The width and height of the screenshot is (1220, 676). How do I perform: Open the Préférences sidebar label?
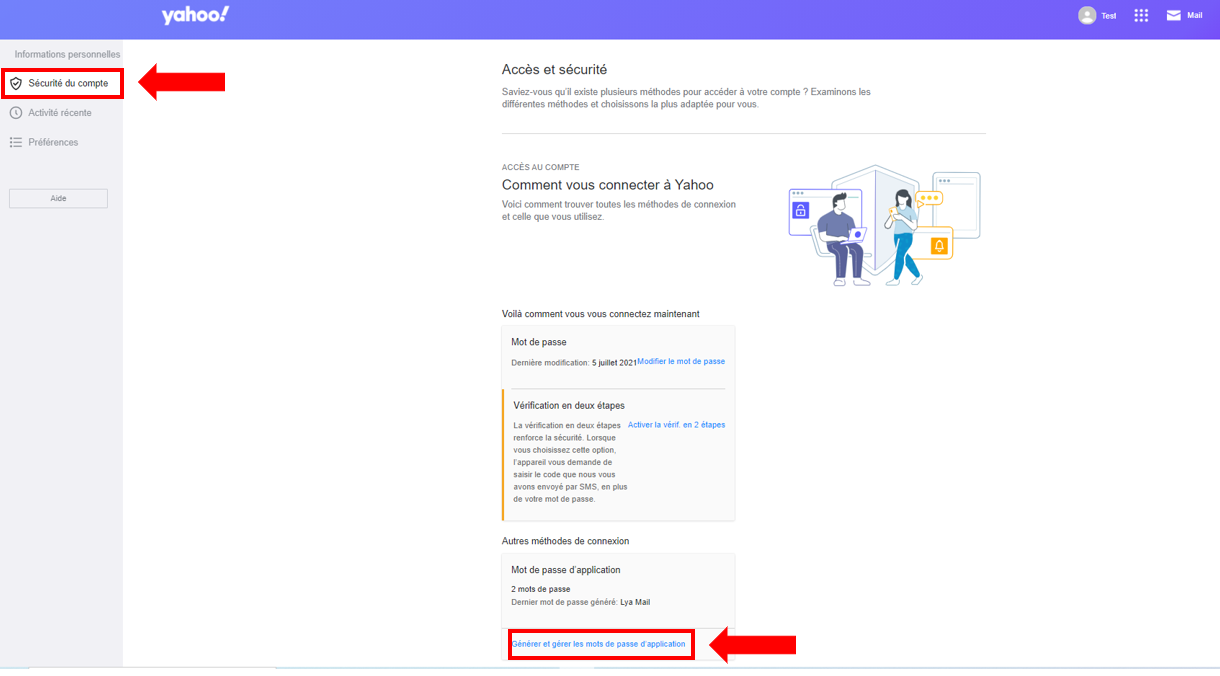[53, 143]
